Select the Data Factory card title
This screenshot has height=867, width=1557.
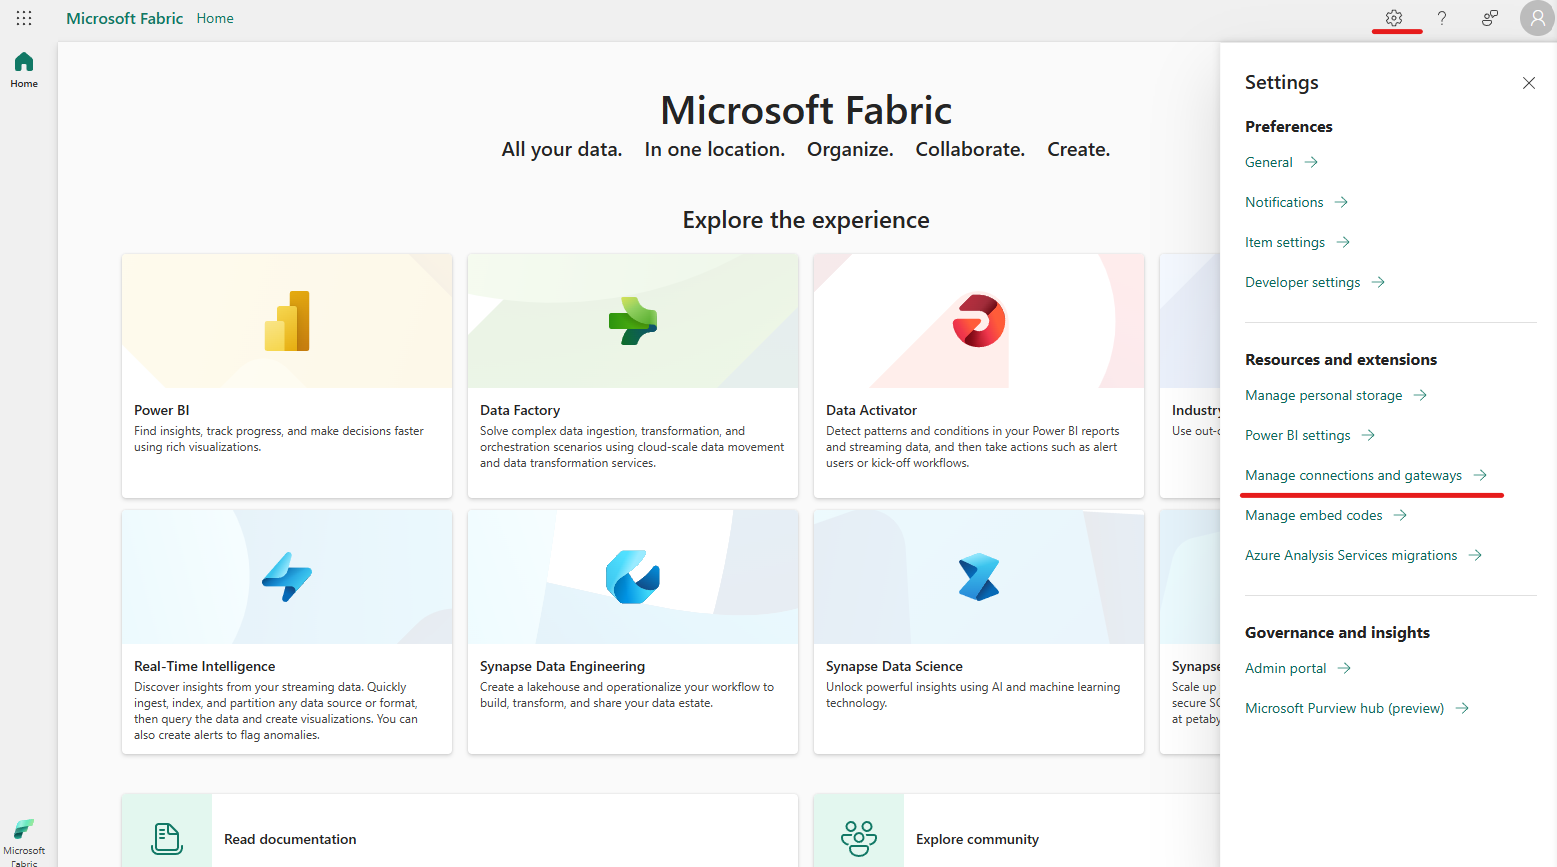pyautogui.click(x=520, y=410)
